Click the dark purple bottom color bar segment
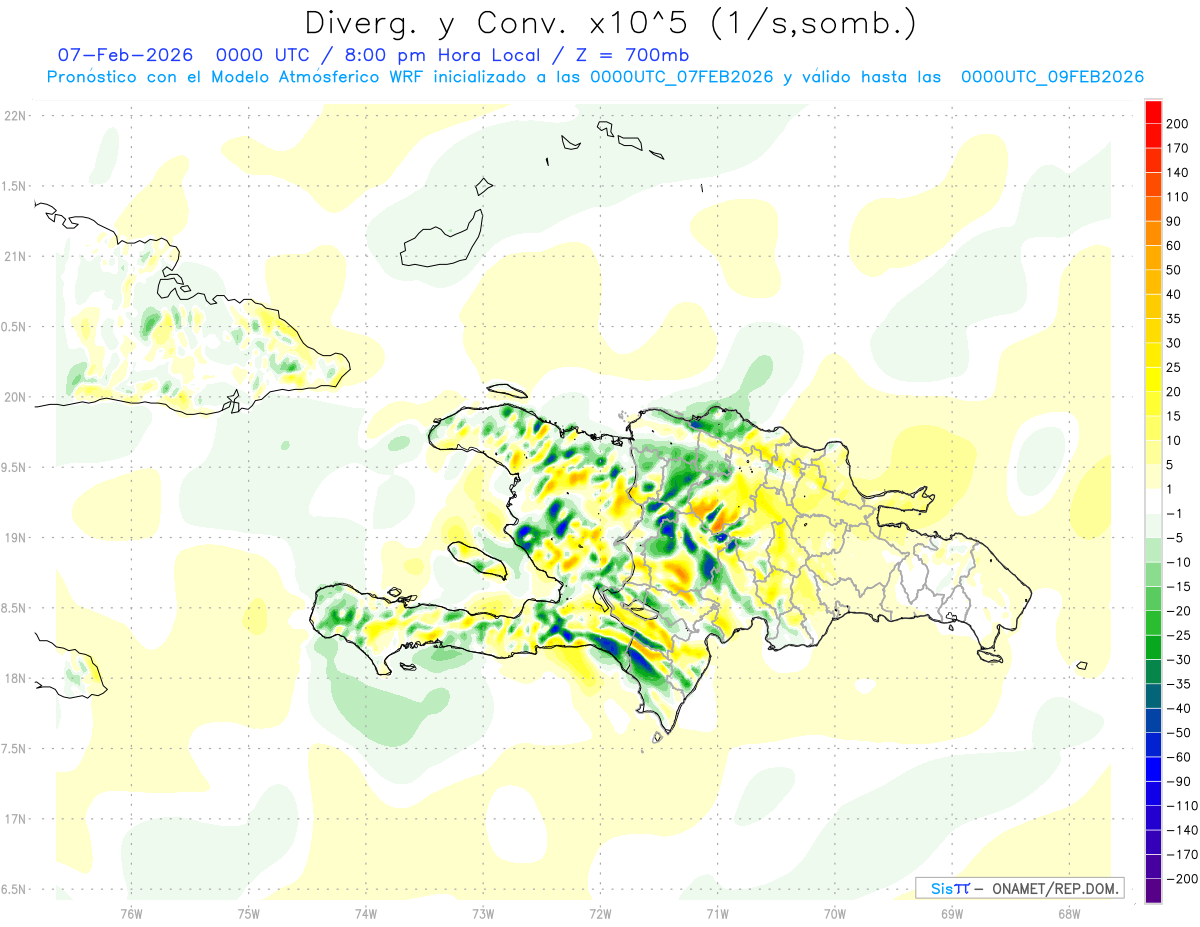1200x927 pixels. tap(1154, 890)
